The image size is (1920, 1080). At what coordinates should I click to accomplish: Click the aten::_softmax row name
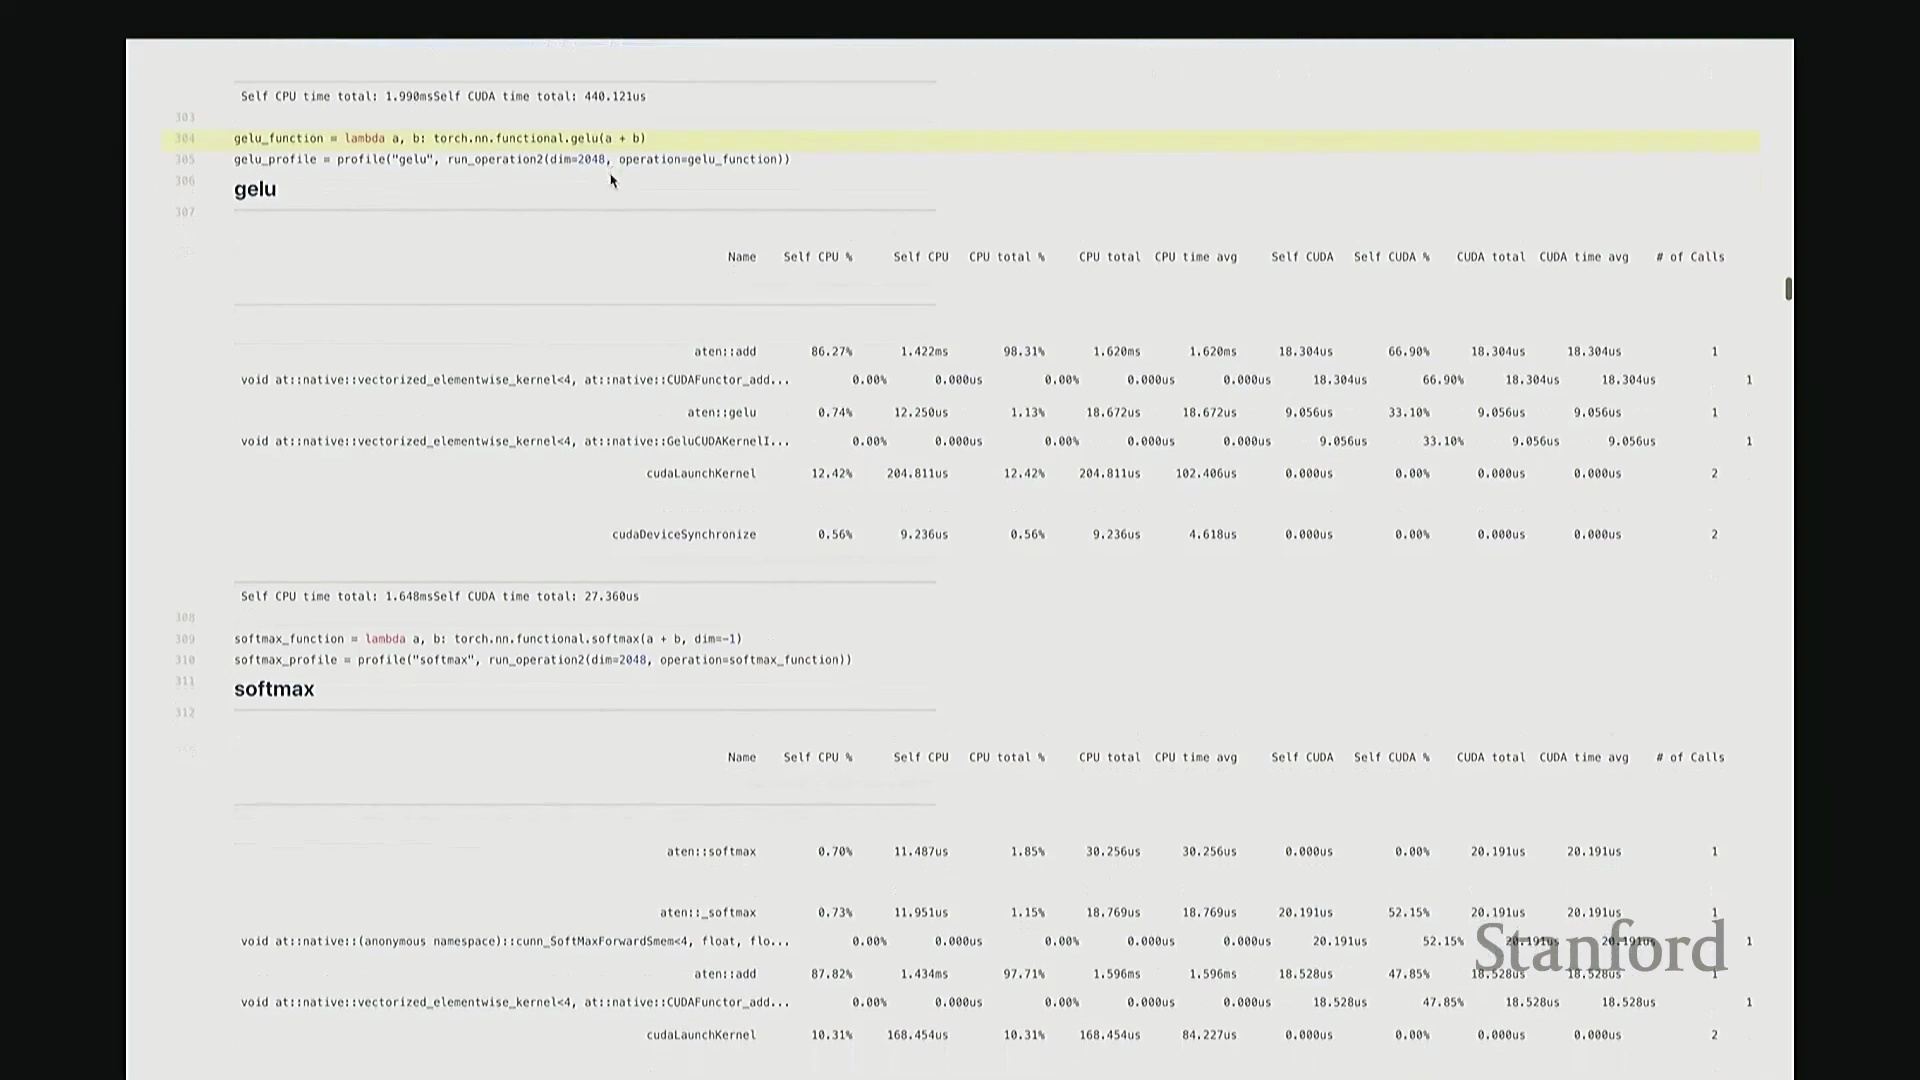tap(707, 913)
